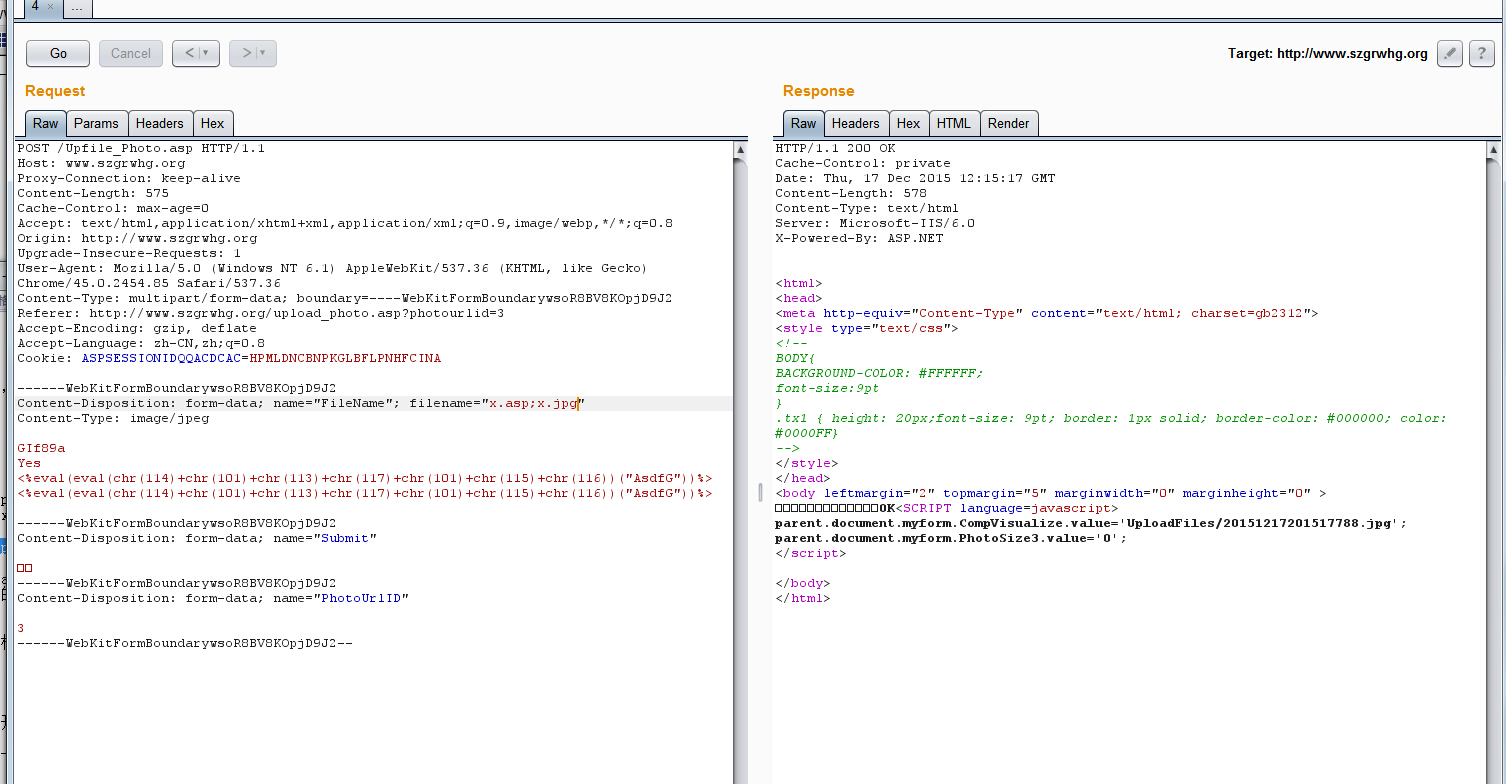Select Repeater tab 4
1506x784 pixels.
[35, 6]
